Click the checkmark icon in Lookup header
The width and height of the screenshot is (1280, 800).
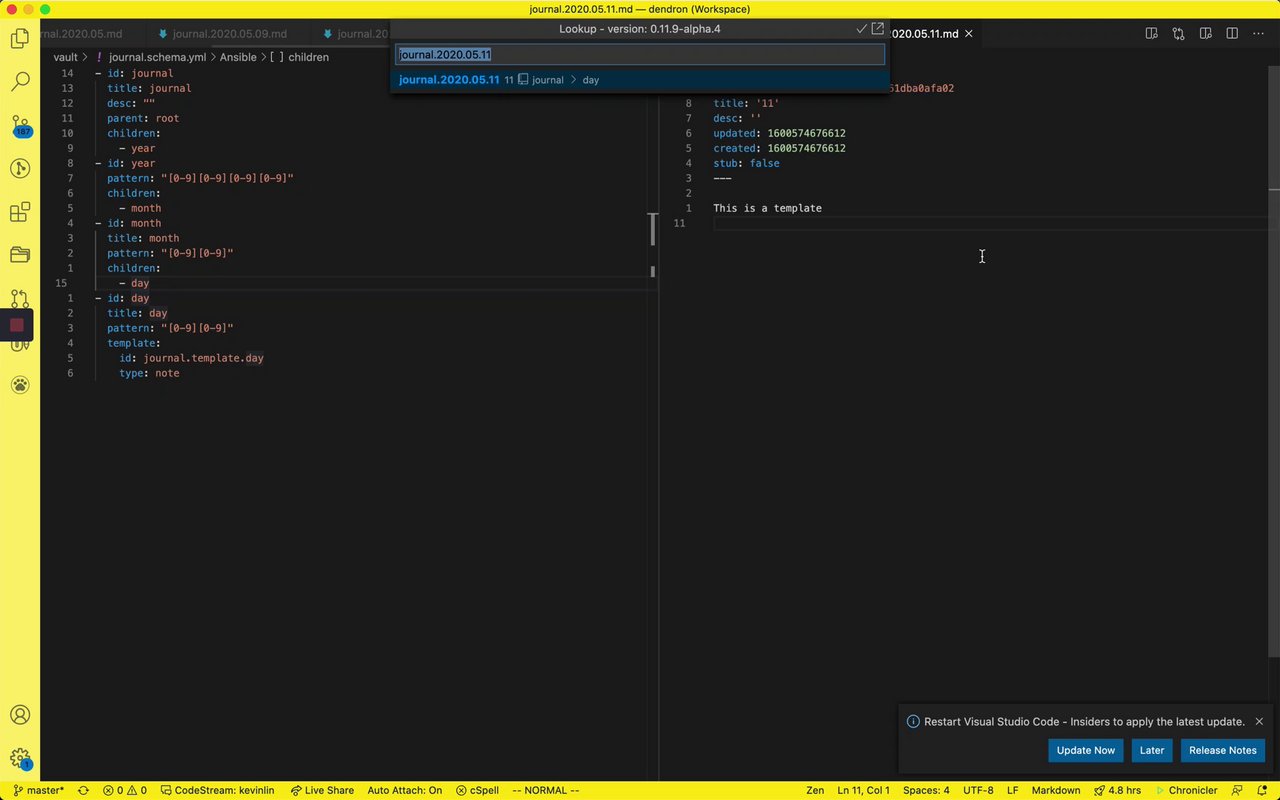(861, 29)
